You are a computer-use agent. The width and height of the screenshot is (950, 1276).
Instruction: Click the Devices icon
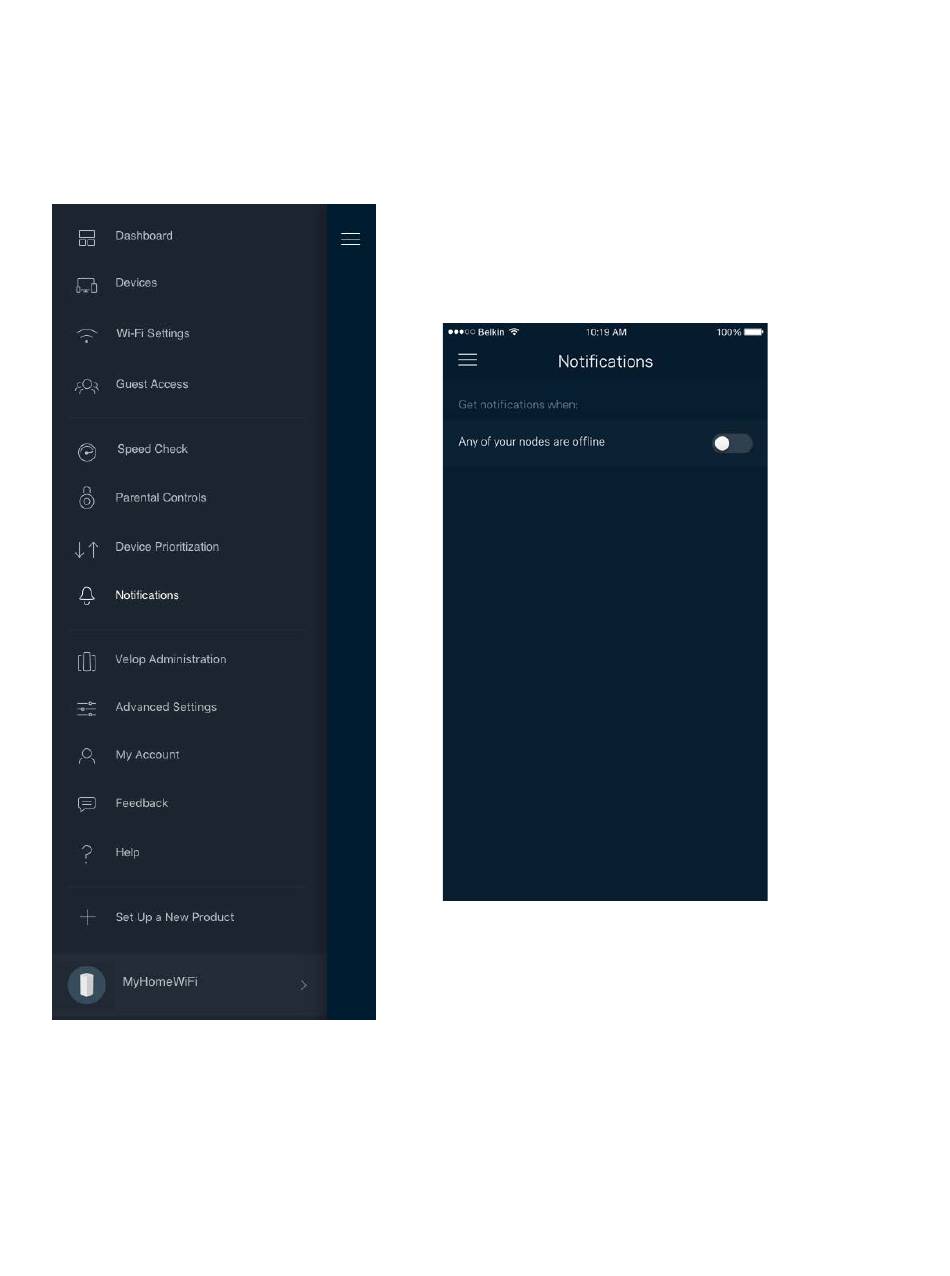(x=87, y=286)
